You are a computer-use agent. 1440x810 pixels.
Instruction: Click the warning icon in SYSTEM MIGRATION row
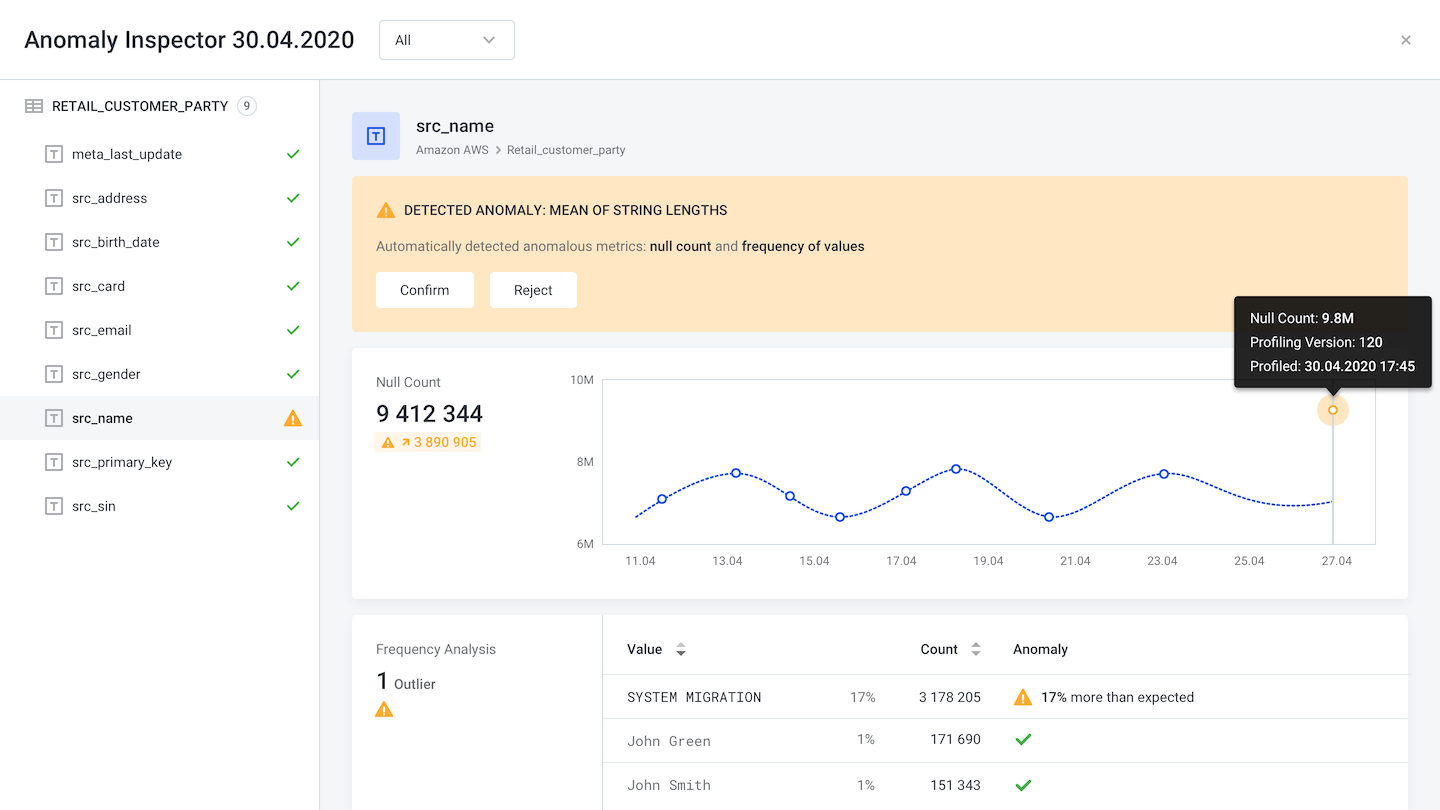[1022, 697]
